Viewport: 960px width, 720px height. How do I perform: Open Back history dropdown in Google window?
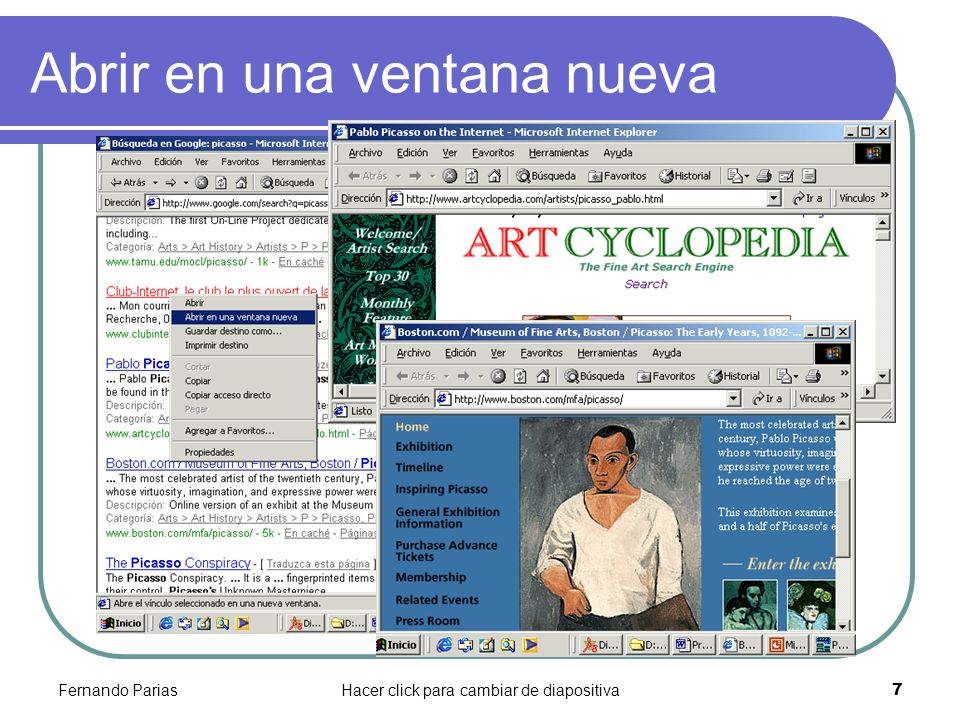[155, 182]
